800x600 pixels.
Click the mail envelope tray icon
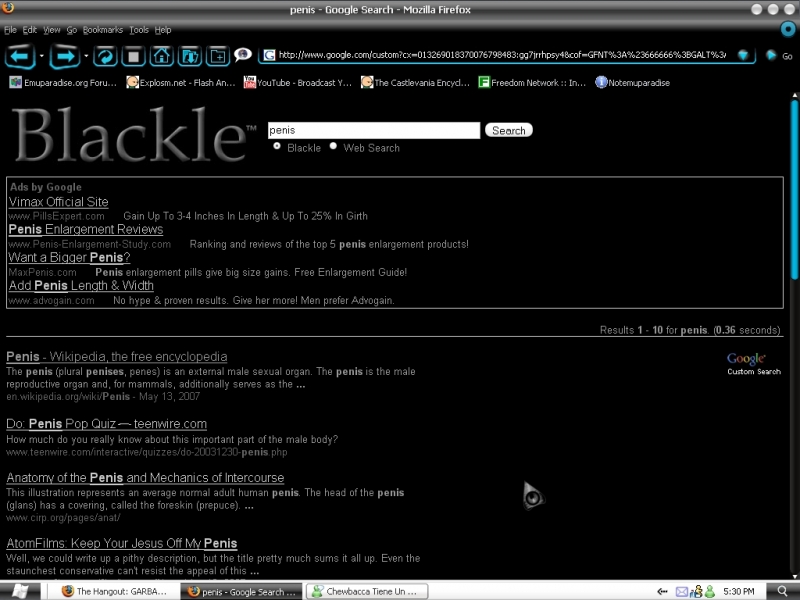[682, 592]
